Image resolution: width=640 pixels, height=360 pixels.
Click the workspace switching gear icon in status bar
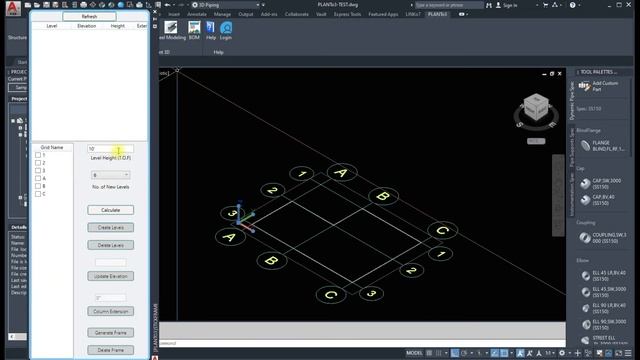point(562,353)
